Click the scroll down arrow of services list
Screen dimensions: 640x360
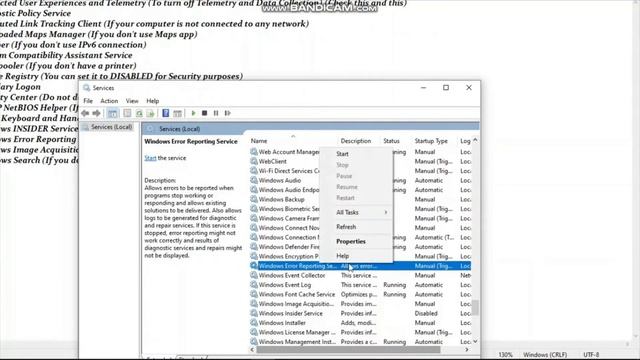pyautogui.click(x=475, y=341)
